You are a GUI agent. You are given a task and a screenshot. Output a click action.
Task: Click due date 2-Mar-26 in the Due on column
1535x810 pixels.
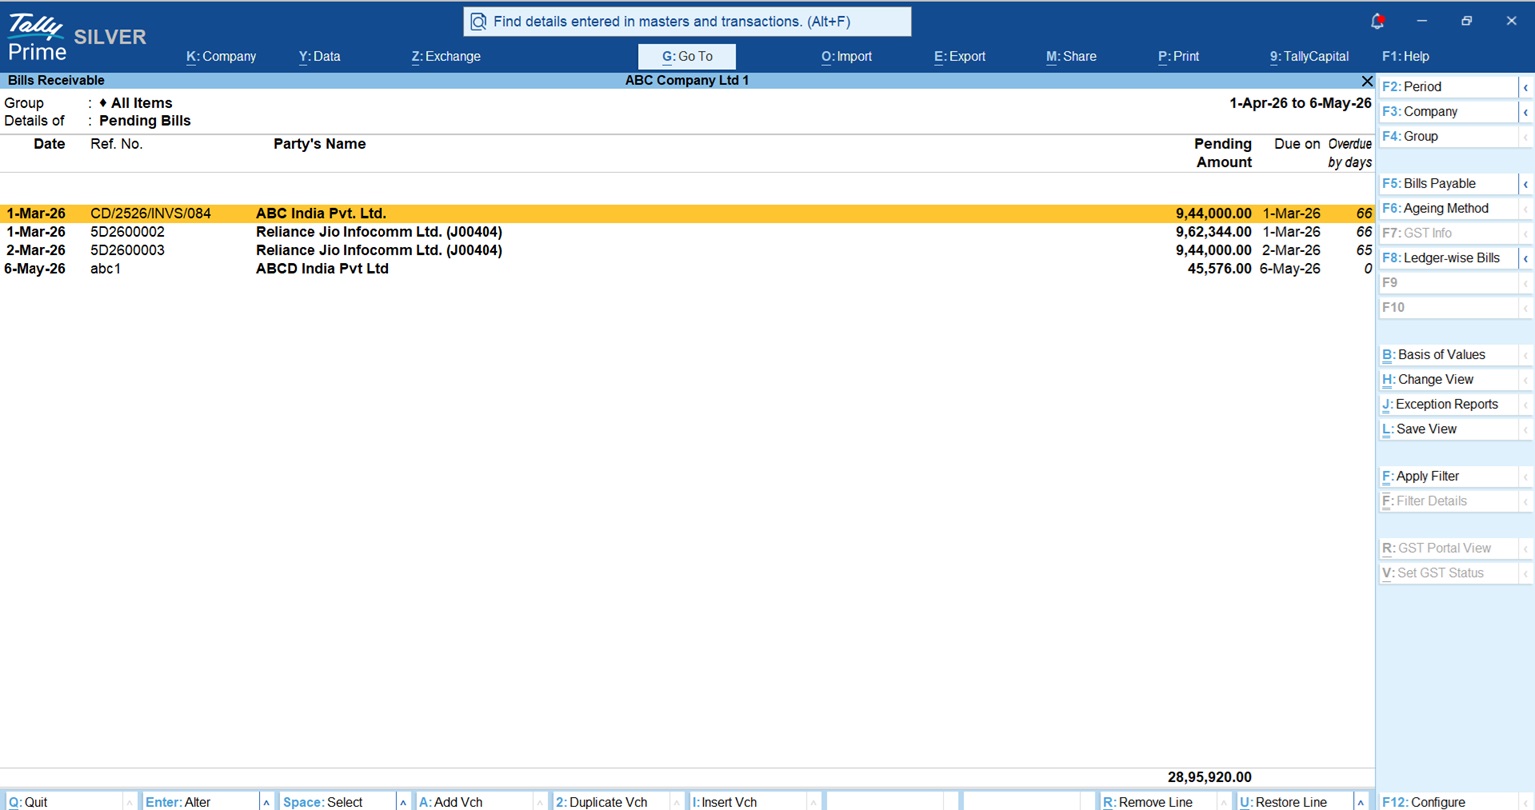click(1291, 251)
